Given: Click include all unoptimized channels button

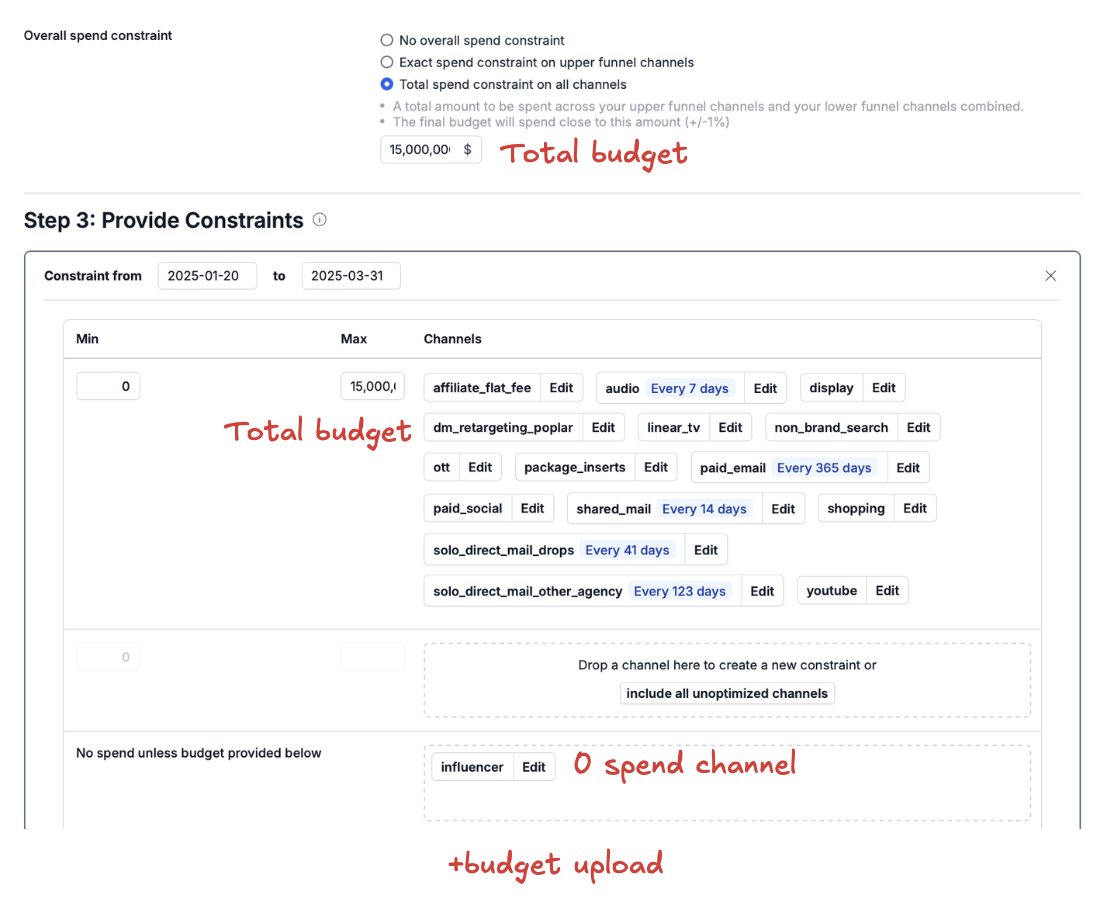Looking at the screenshot, I should (x=727, y=693).
